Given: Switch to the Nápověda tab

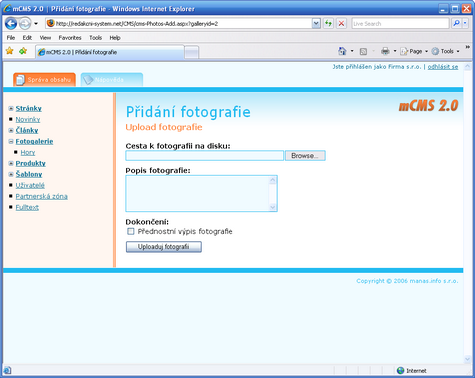Looking at the screenshot, I should pos(112,80).
